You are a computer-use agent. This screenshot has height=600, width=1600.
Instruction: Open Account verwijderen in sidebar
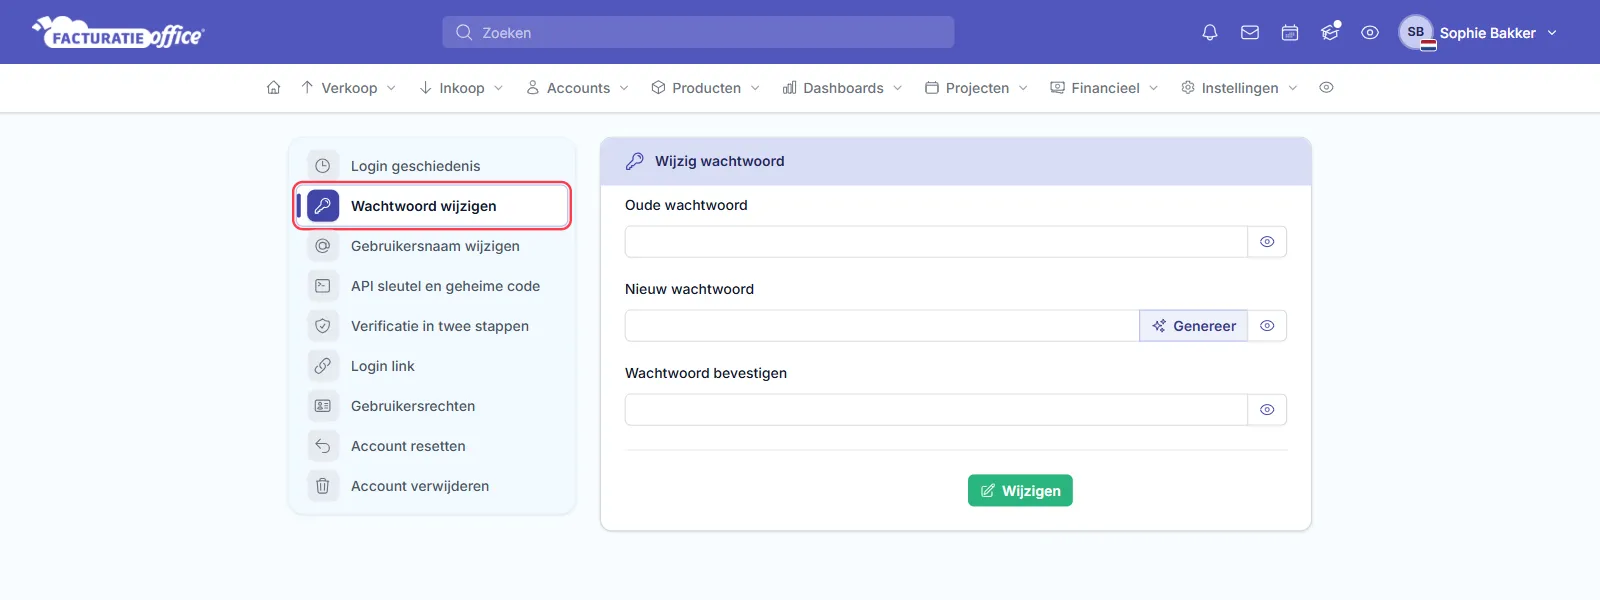point(432,486)
